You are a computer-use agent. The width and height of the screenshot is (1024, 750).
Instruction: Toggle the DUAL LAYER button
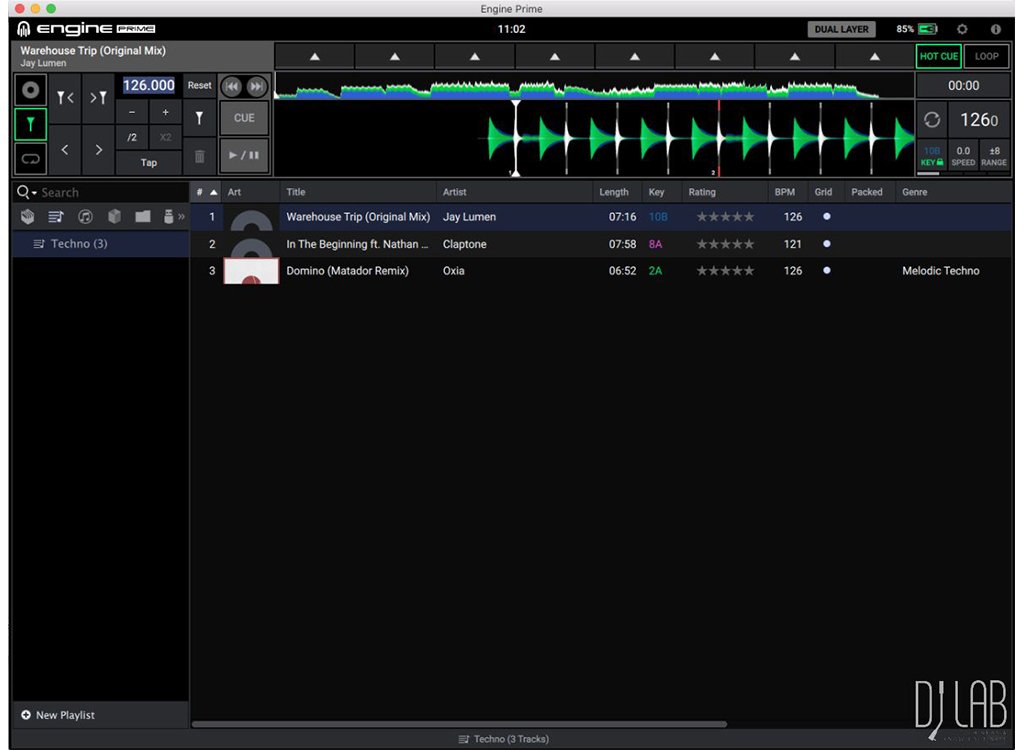(841, 29)
